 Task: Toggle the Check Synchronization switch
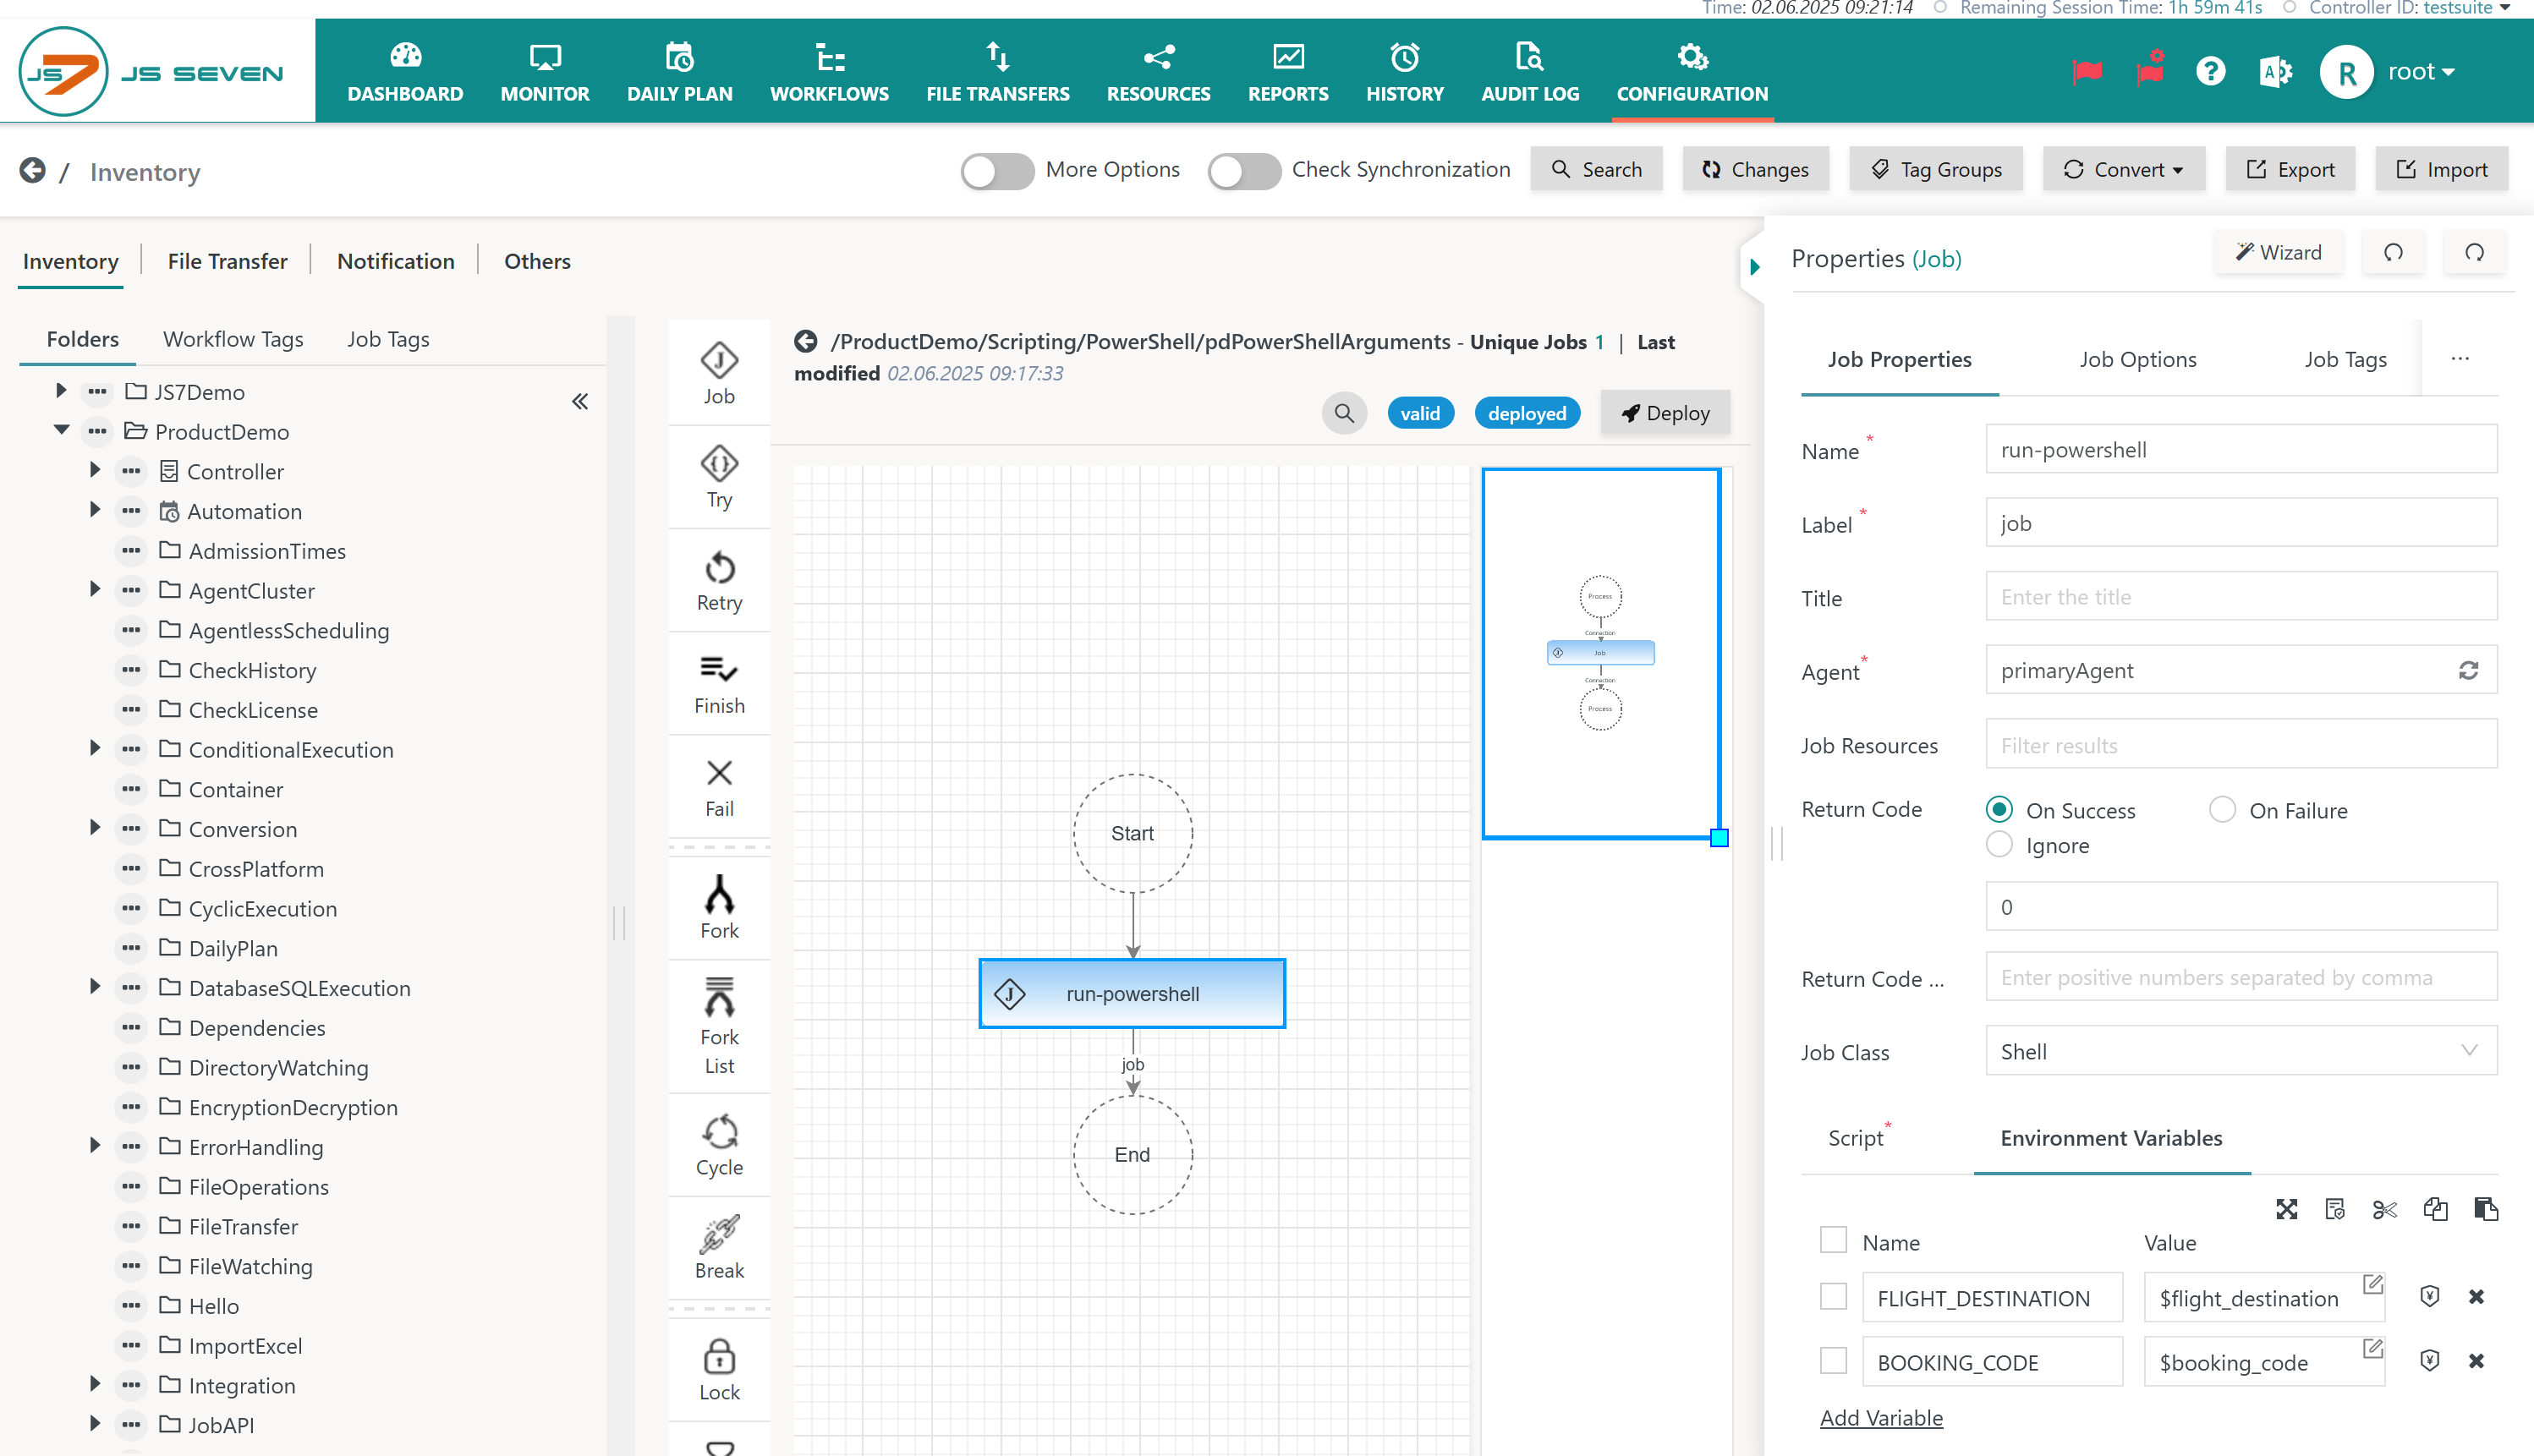pyautogui.click(x=1243, y=171)
